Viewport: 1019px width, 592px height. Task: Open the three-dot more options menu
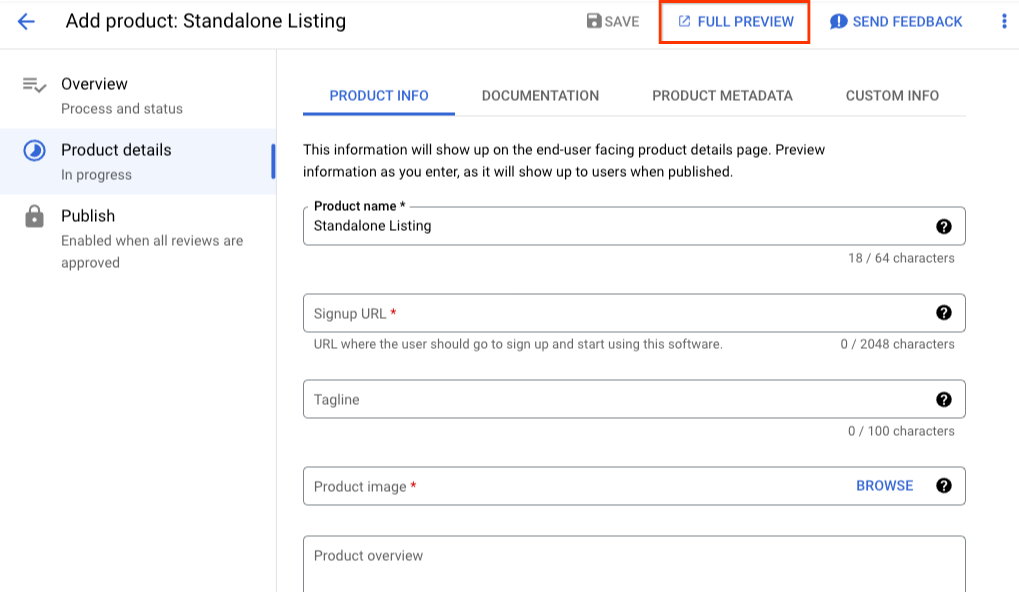(1004, 21)
